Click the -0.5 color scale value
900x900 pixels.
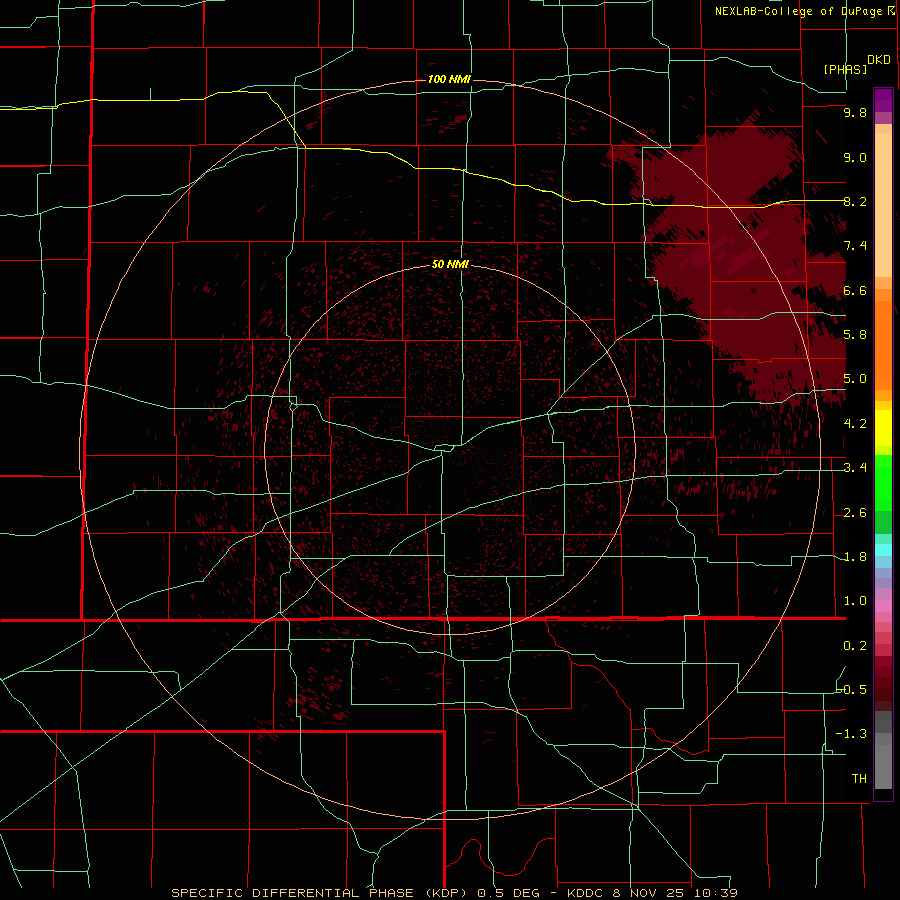[x=851, y=690]
